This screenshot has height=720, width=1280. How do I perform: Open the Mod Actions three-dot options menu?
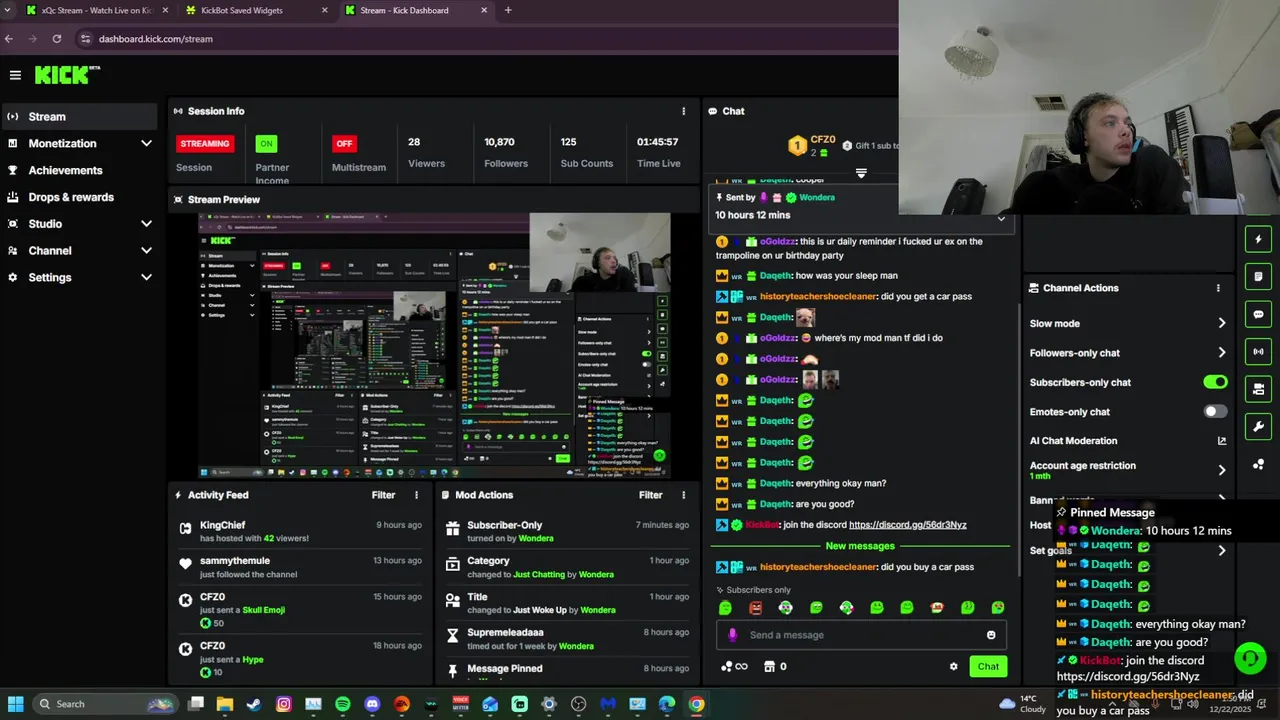(x=684, y=495)
